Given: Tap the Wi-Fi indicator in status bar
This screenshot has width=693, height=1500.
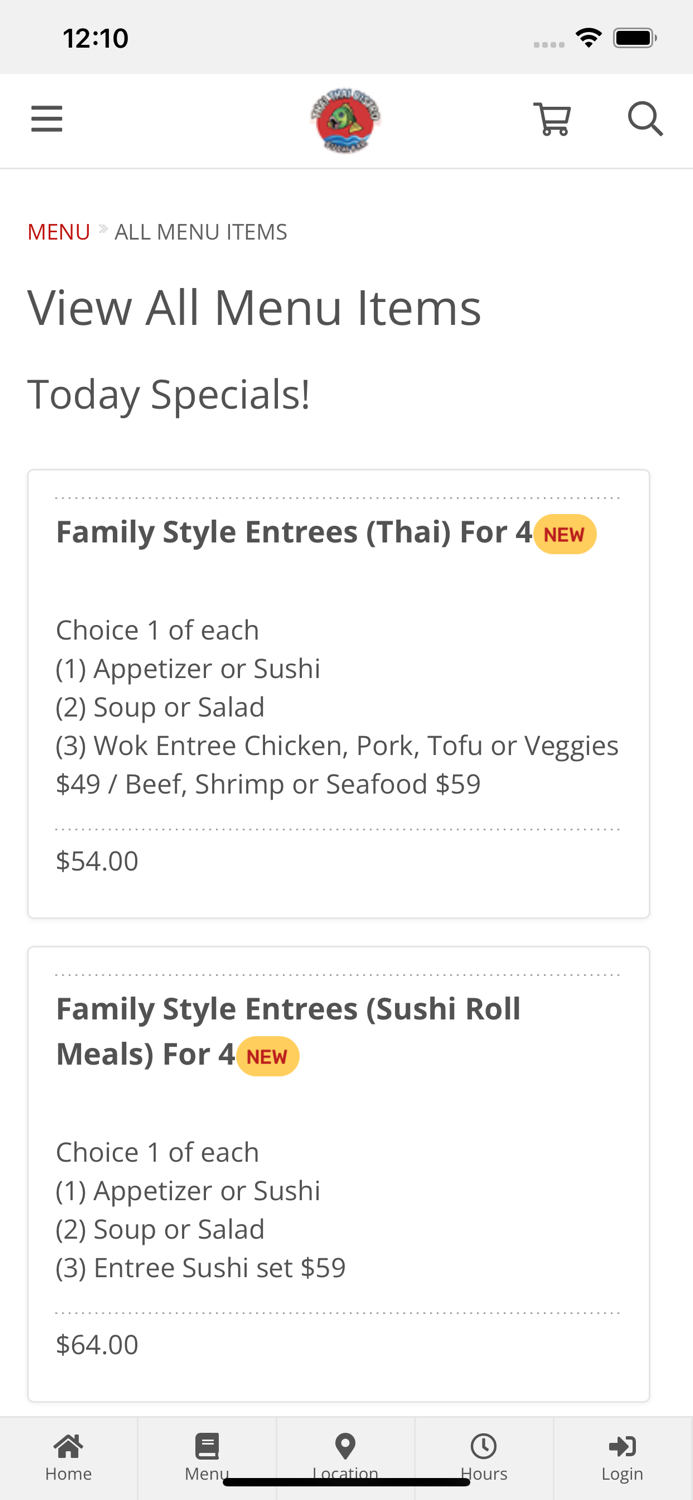Looking at the screenshot, I should click(589, 36).
